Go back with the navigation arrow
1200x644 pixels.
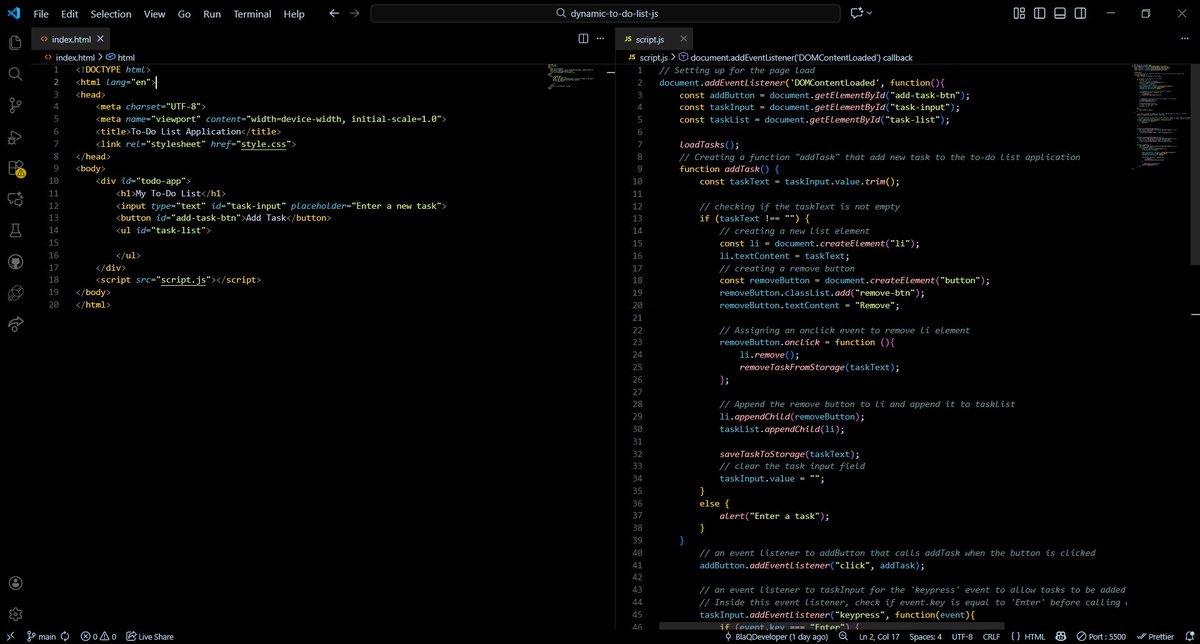pyautogui.click(x=332, y=14)
